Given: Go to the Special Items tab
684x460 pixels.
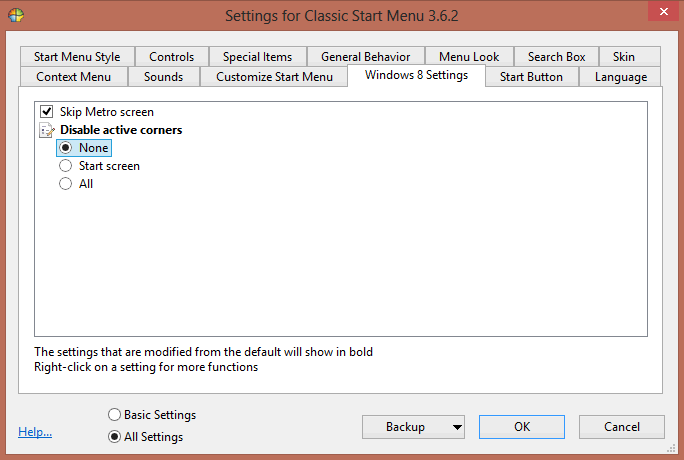Looking at the screenshot, I should pyautogui.click(x=257, y=57).
